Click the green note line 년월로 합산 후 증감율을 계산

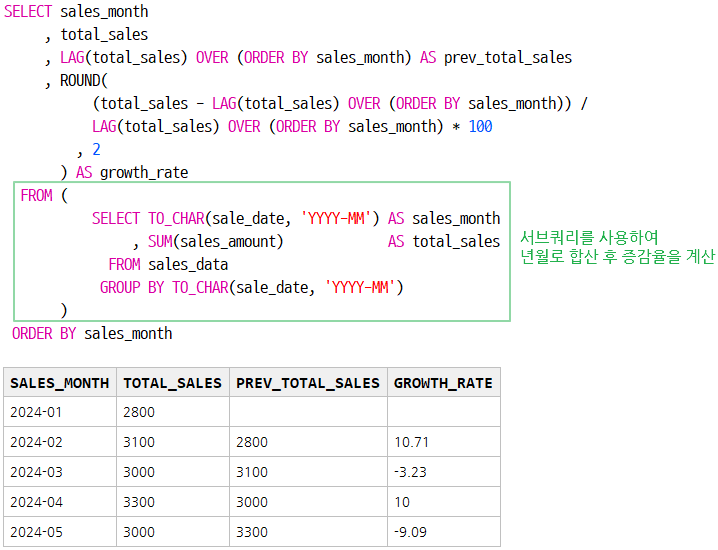pos(617,256)
